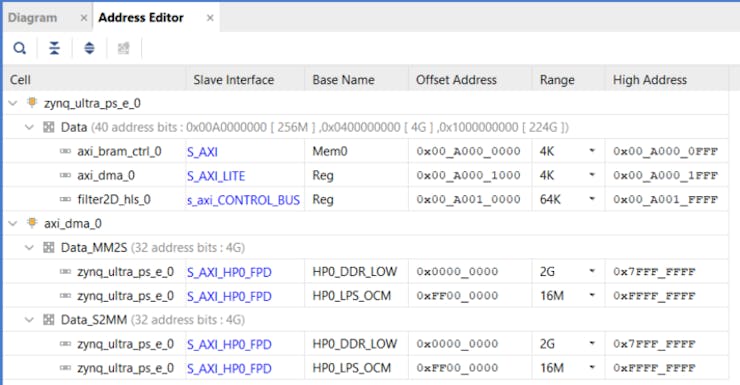Click the s_axi_CONTROL_BUS interface link
This screenshot has width=740, height=385.
point(244,200)
